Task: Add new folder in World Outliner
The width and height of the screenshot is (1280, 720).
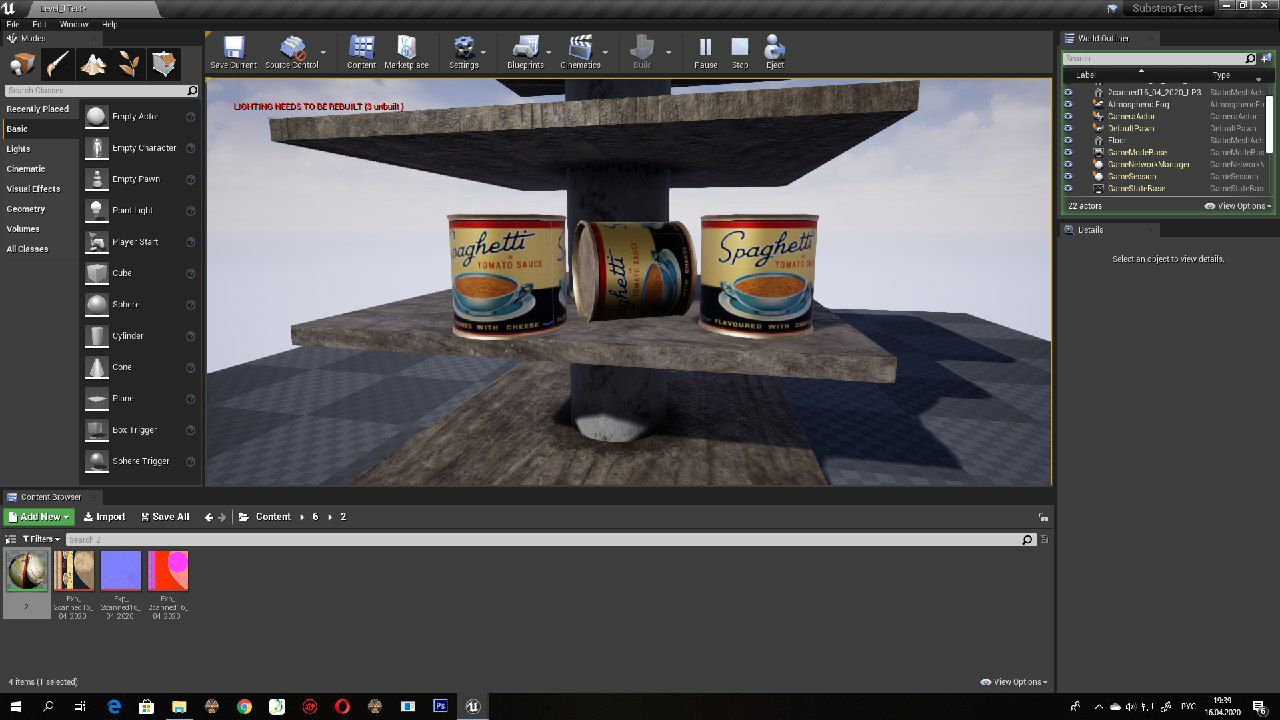Action: point(1268,58)
